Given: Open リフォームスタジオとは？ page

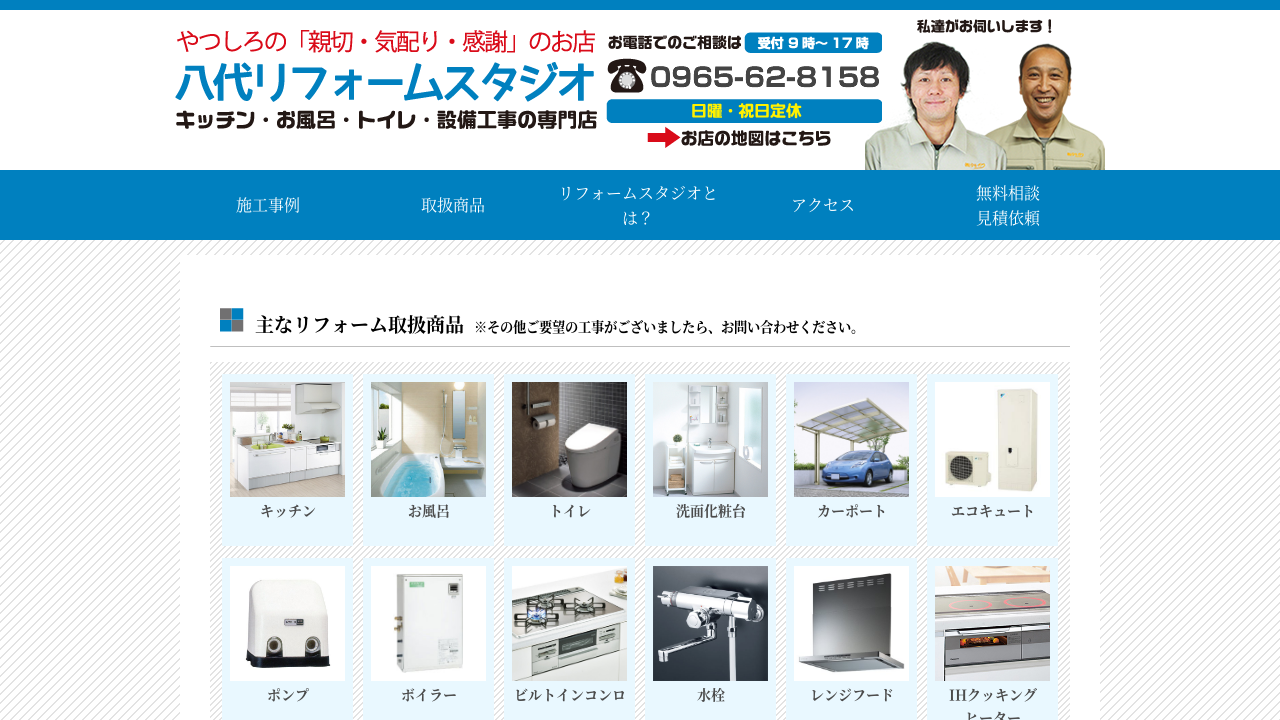Looking at the screenshot, I should click(x=638, y=205).
